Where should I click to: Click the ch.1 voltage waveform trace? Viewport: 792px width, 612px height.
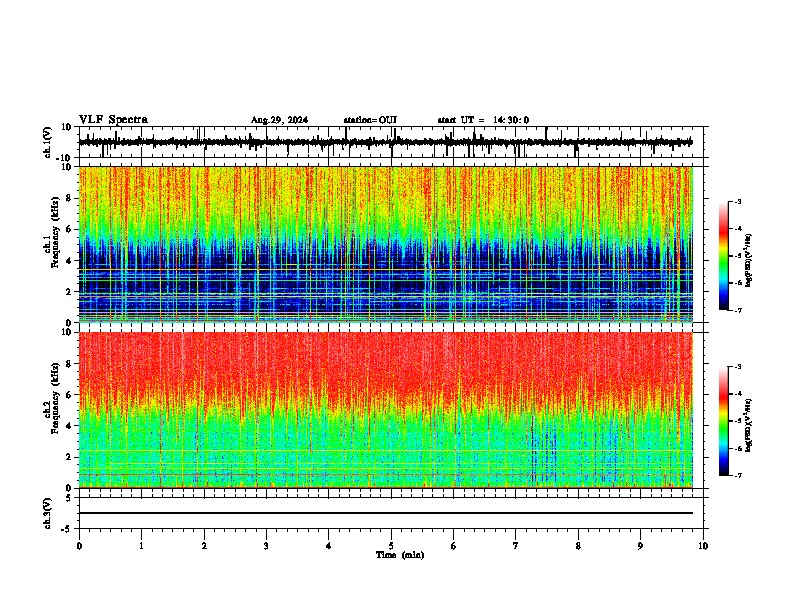(x=386, y=142)
